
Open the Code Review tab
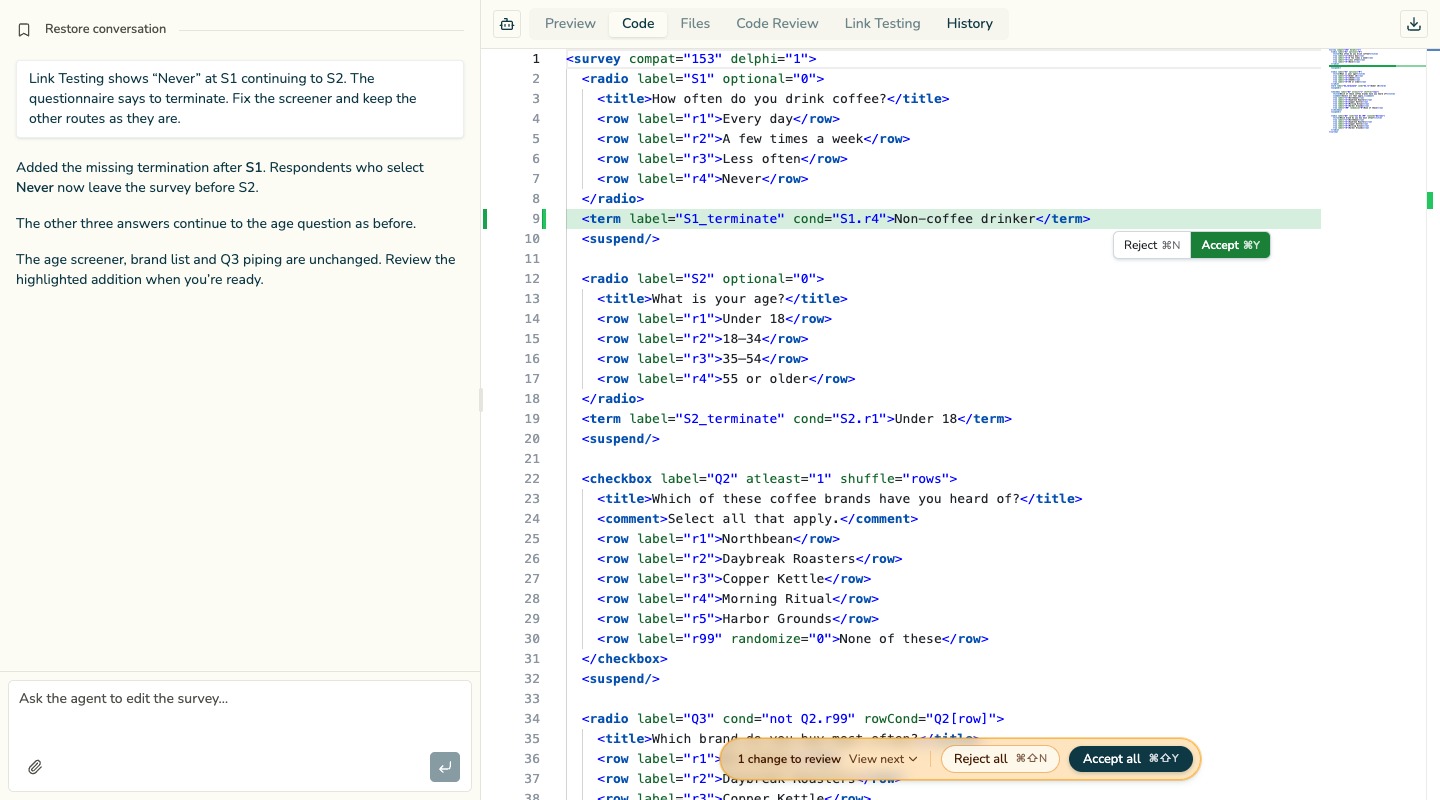777,23
